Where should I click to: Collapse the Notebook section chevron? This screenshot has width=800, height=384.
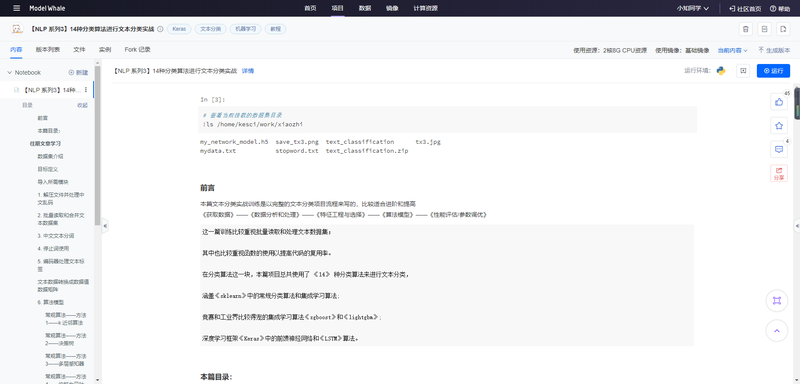[9, 72]
